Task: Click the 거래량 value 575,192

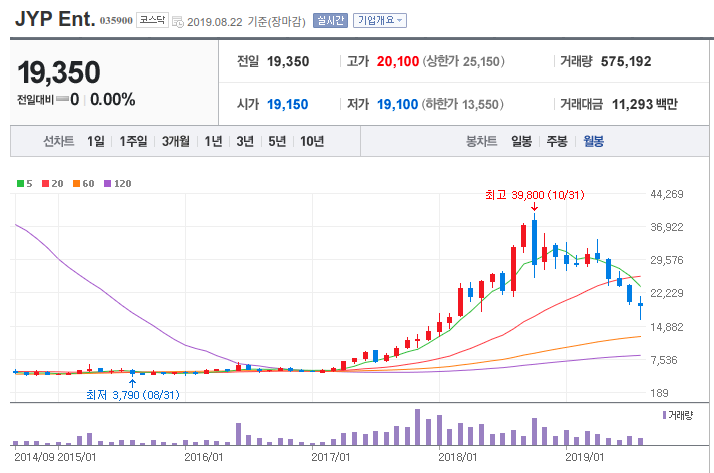Action: click(x=626, y=61)
